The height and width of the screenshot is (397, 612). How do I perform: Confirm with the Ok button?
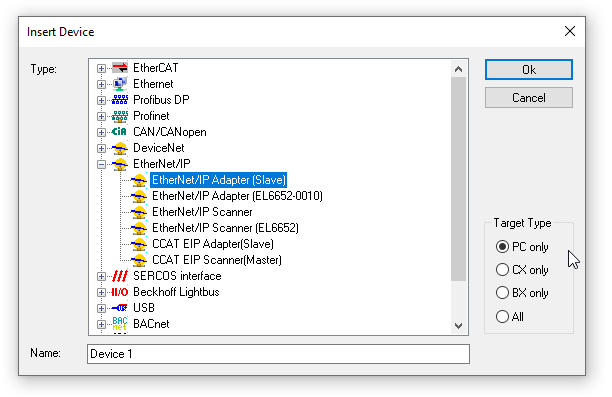[x=529, y=69]
